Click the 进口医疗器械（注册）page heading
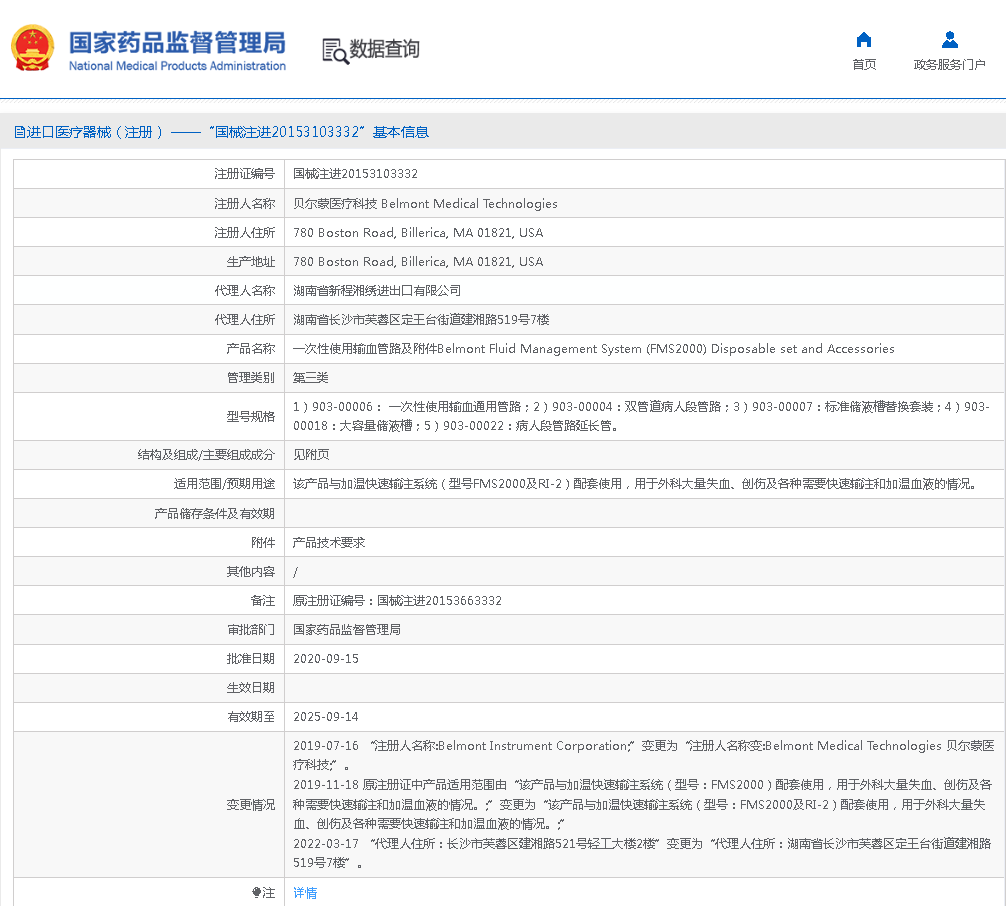1006x906 pixels. [95, 132]
